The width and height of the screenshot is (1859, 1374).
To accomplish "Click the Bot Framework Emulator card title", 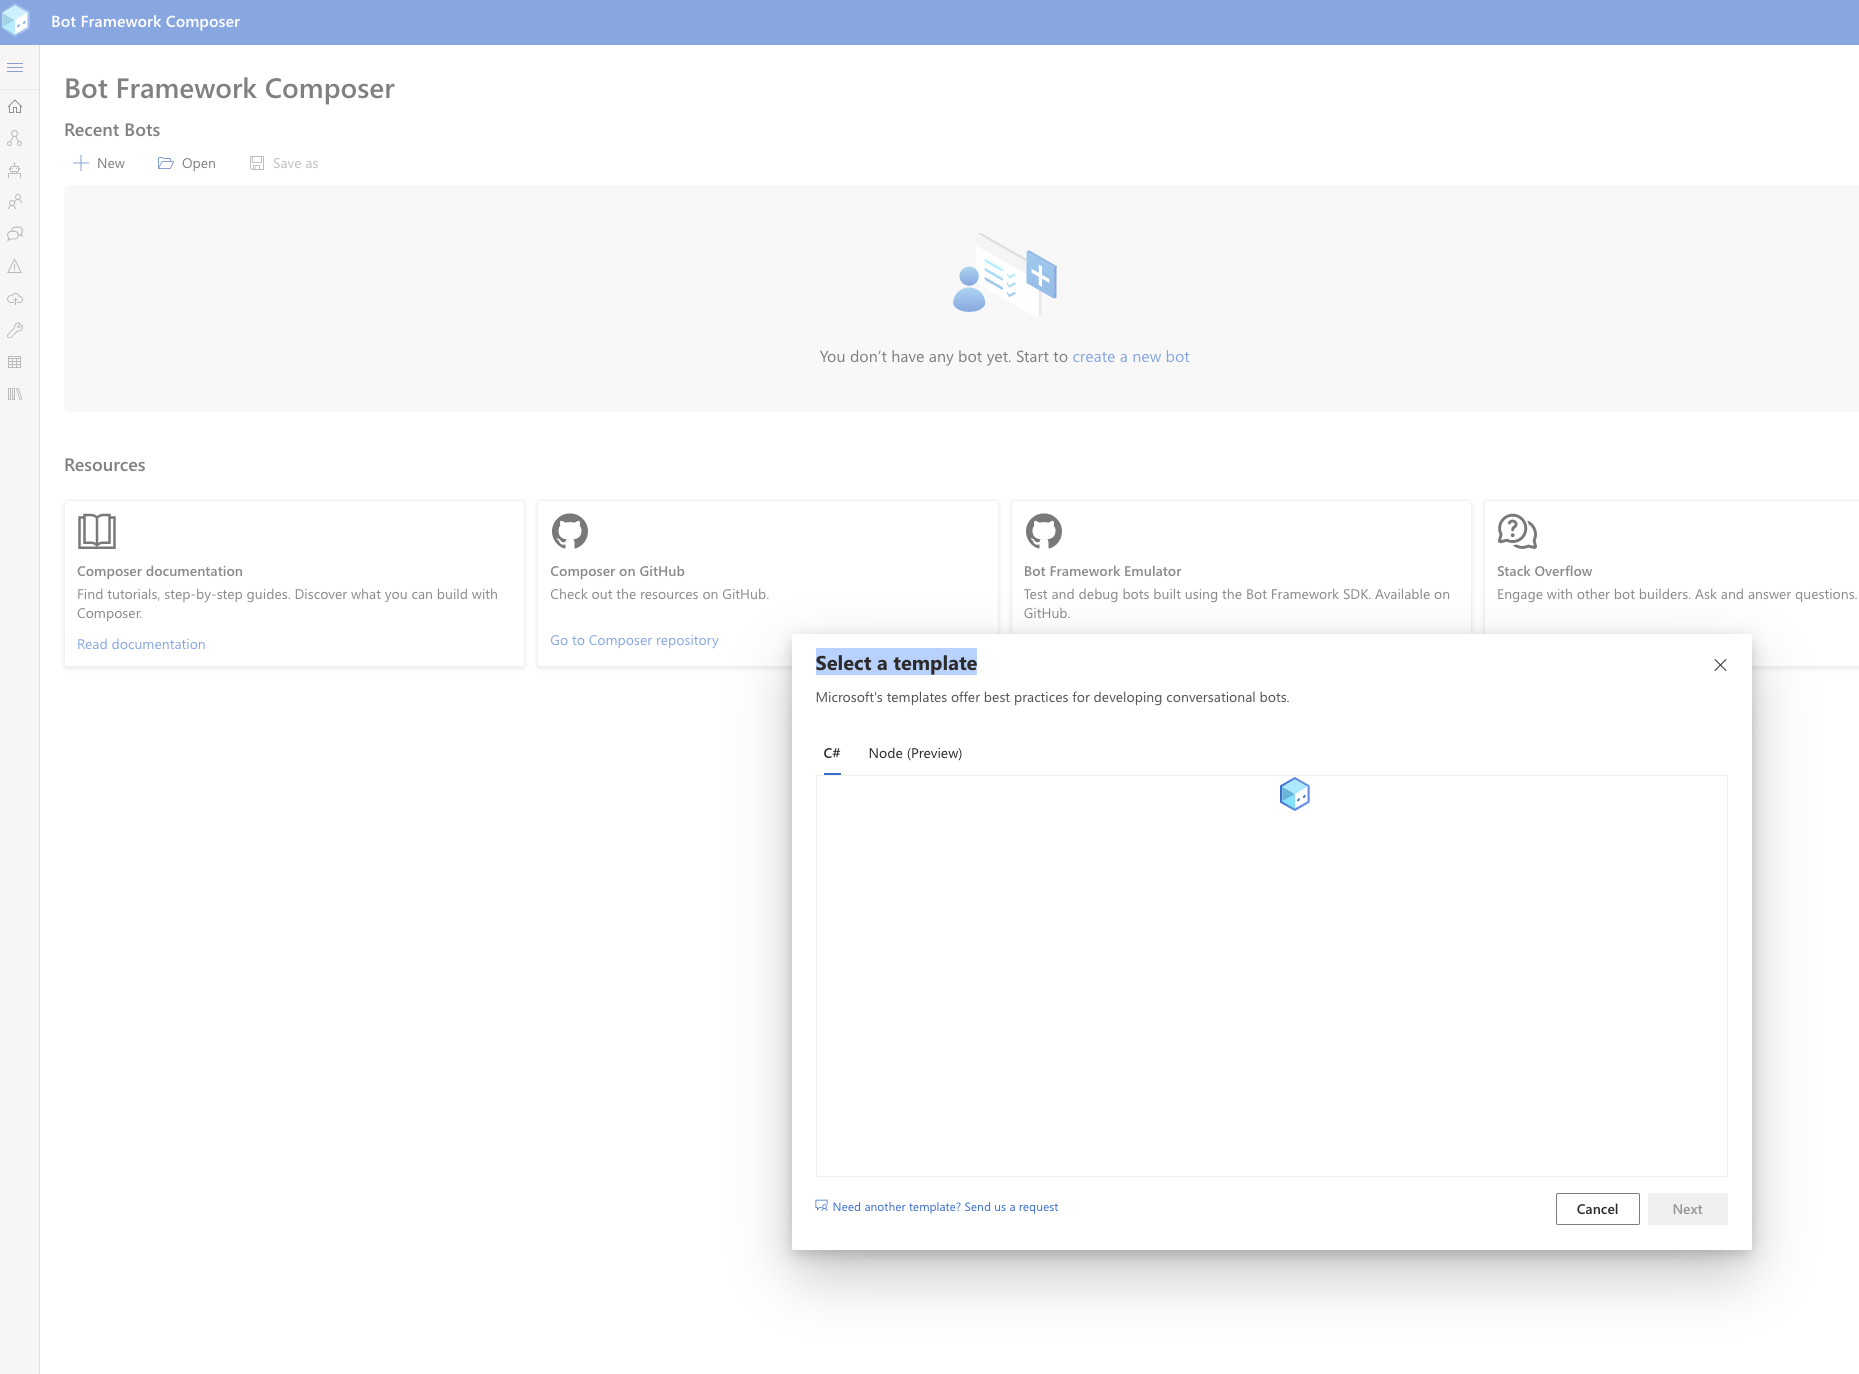I will click(x=1102, y=571).
